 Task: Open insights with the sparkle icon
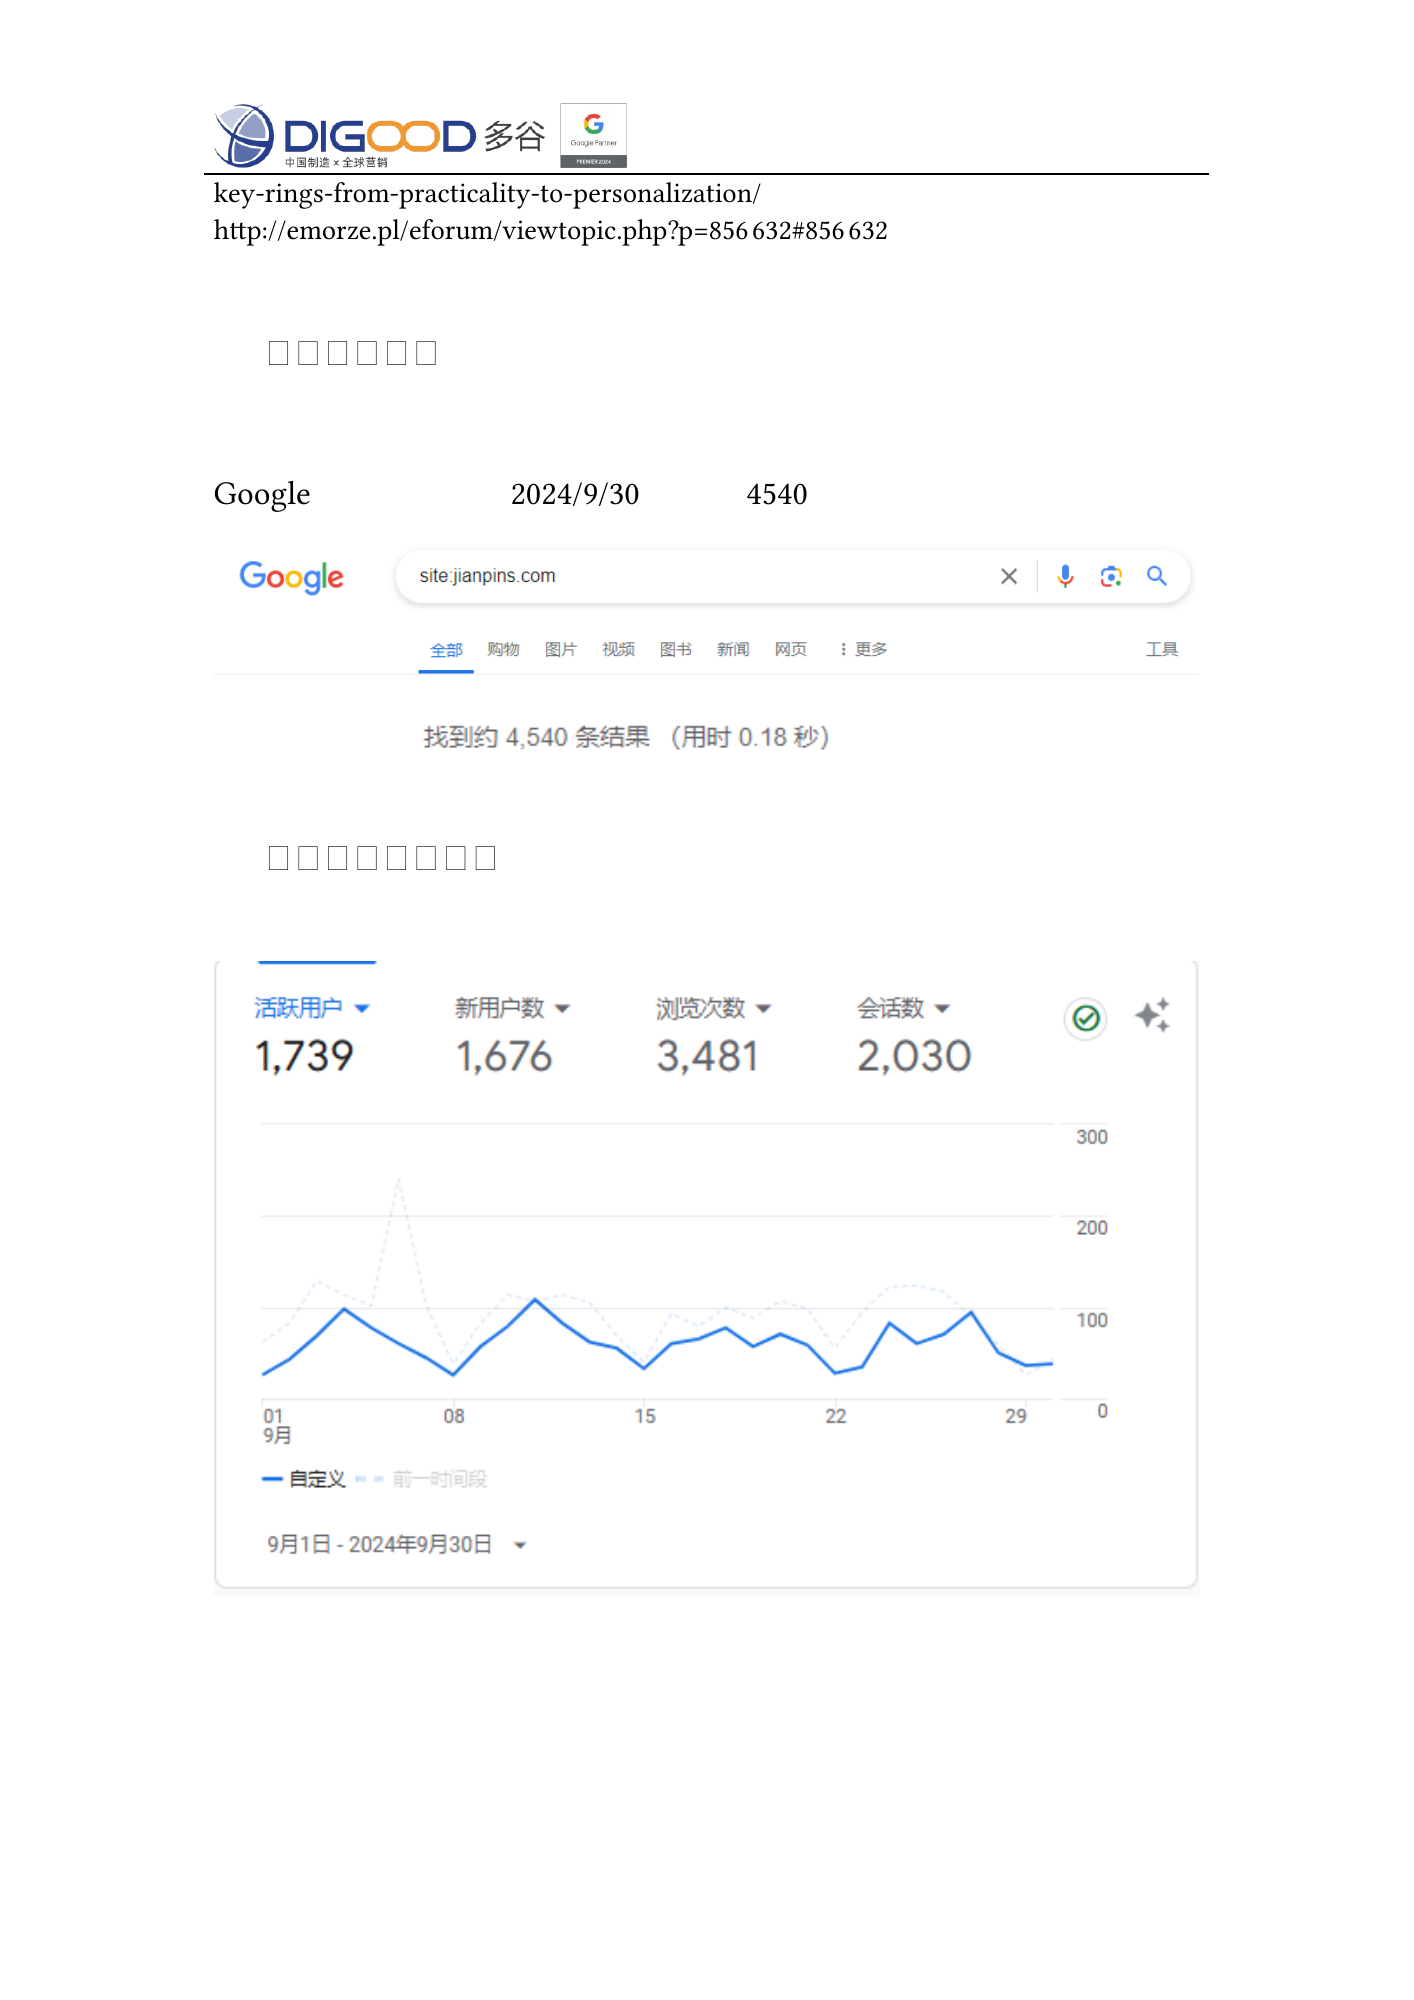tap(1152, 1015)
